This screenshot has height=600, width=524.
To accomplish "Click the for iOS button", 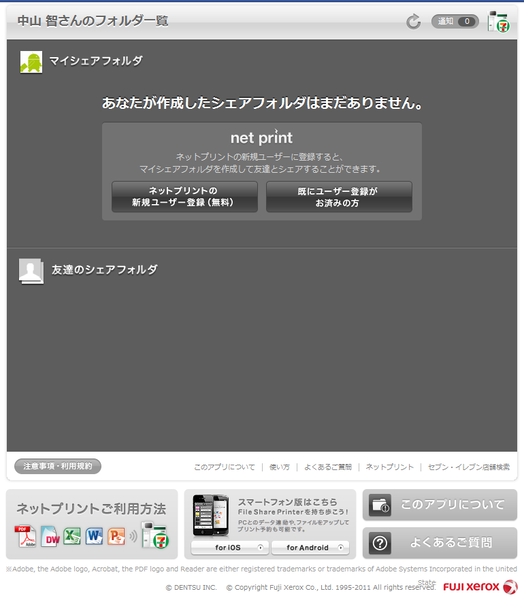I will pyautogui.click(x=230, y=548).
